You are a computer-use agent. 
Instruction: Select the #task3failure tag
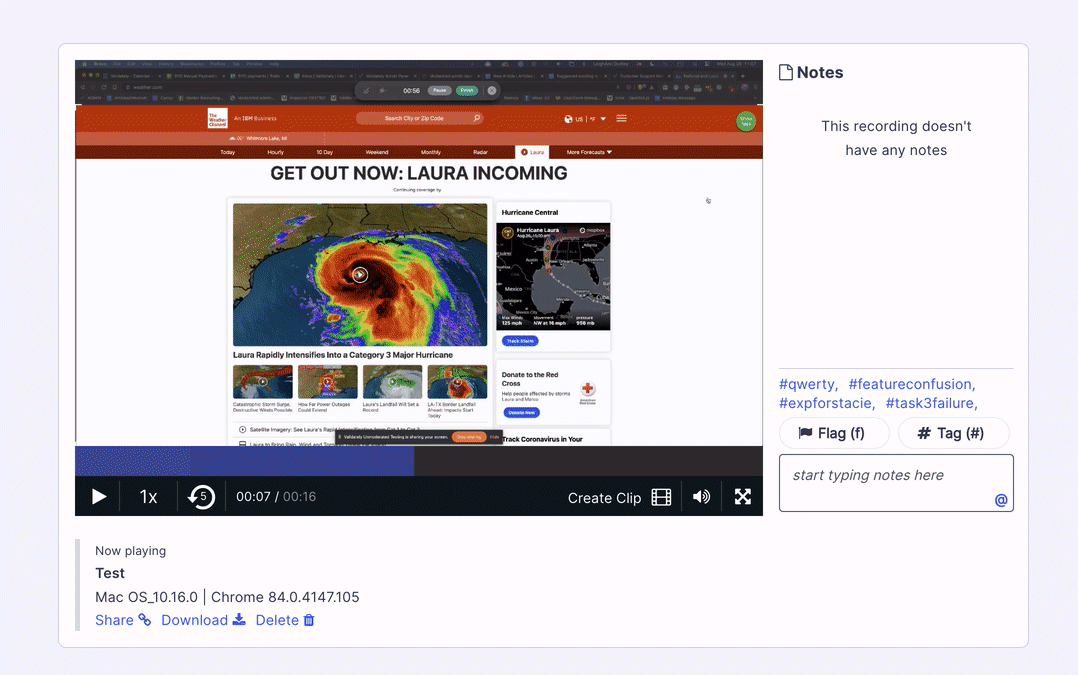[931, 403]
